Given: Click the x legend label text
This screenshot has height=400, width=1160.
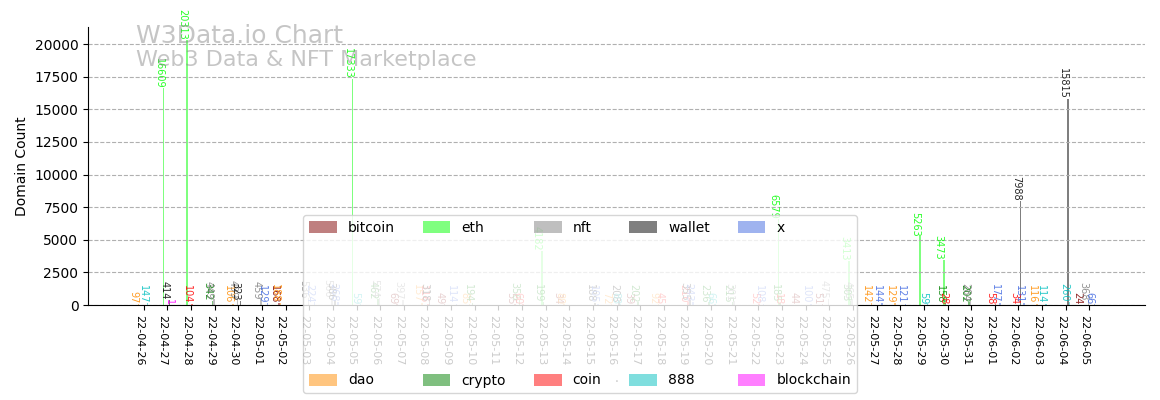Looking at the screenshot, I should (781, 228).
